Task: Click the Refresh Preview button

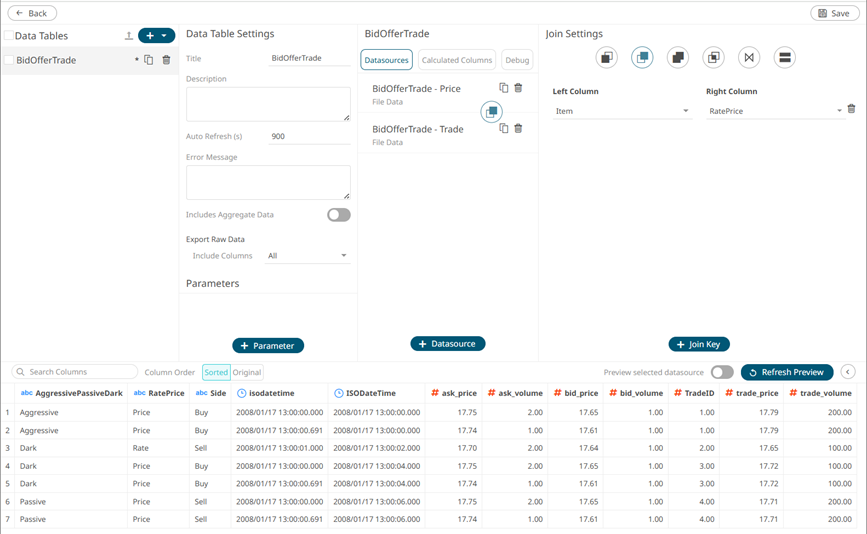Action: click(x=787, y=372)
